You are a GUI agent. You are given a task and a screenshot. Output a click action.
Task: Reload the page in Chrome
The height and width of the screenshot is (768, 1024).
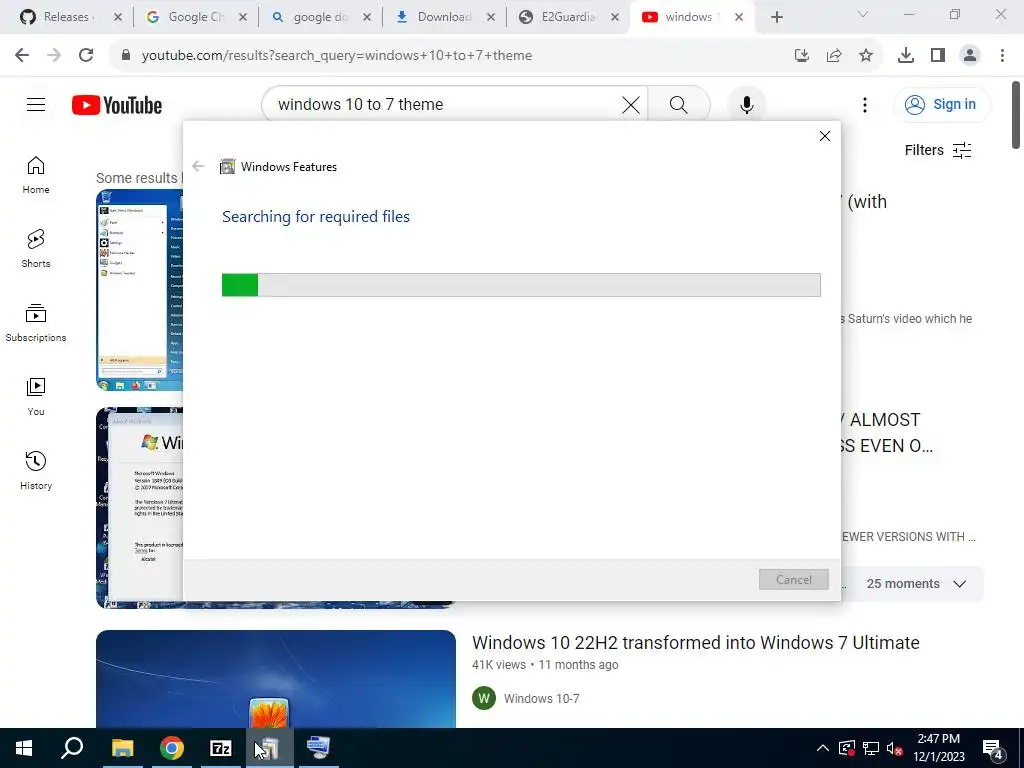86,55
